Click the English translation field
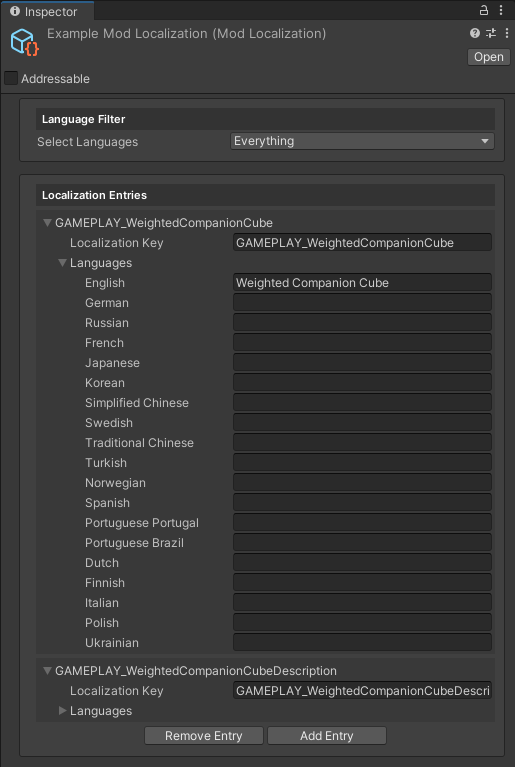 [362, 283]
